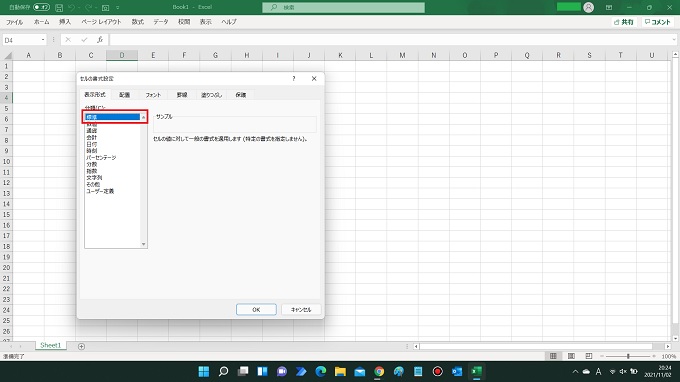Viewport: 680px width, 382px height.
Task: Select 会計 in the category list
Action: point(92,137)
